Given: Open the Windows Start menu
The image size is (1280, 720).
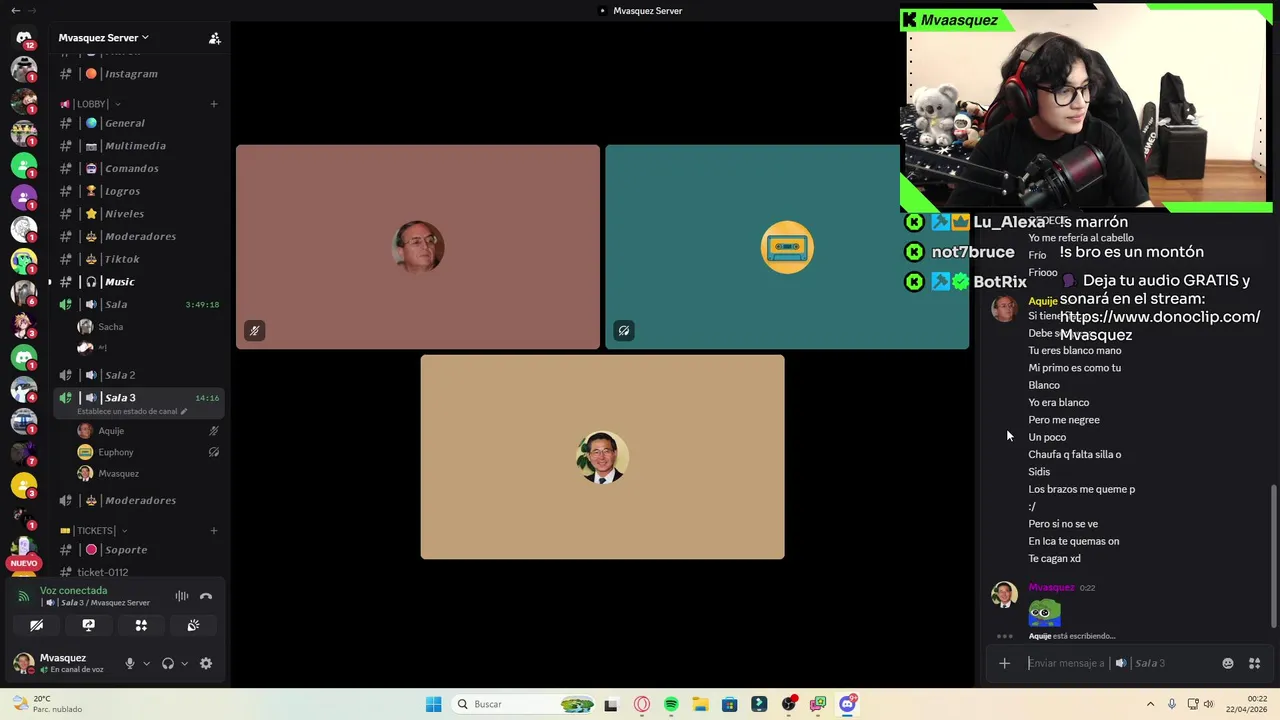Looking at the screenshot, I should point(433,704).
